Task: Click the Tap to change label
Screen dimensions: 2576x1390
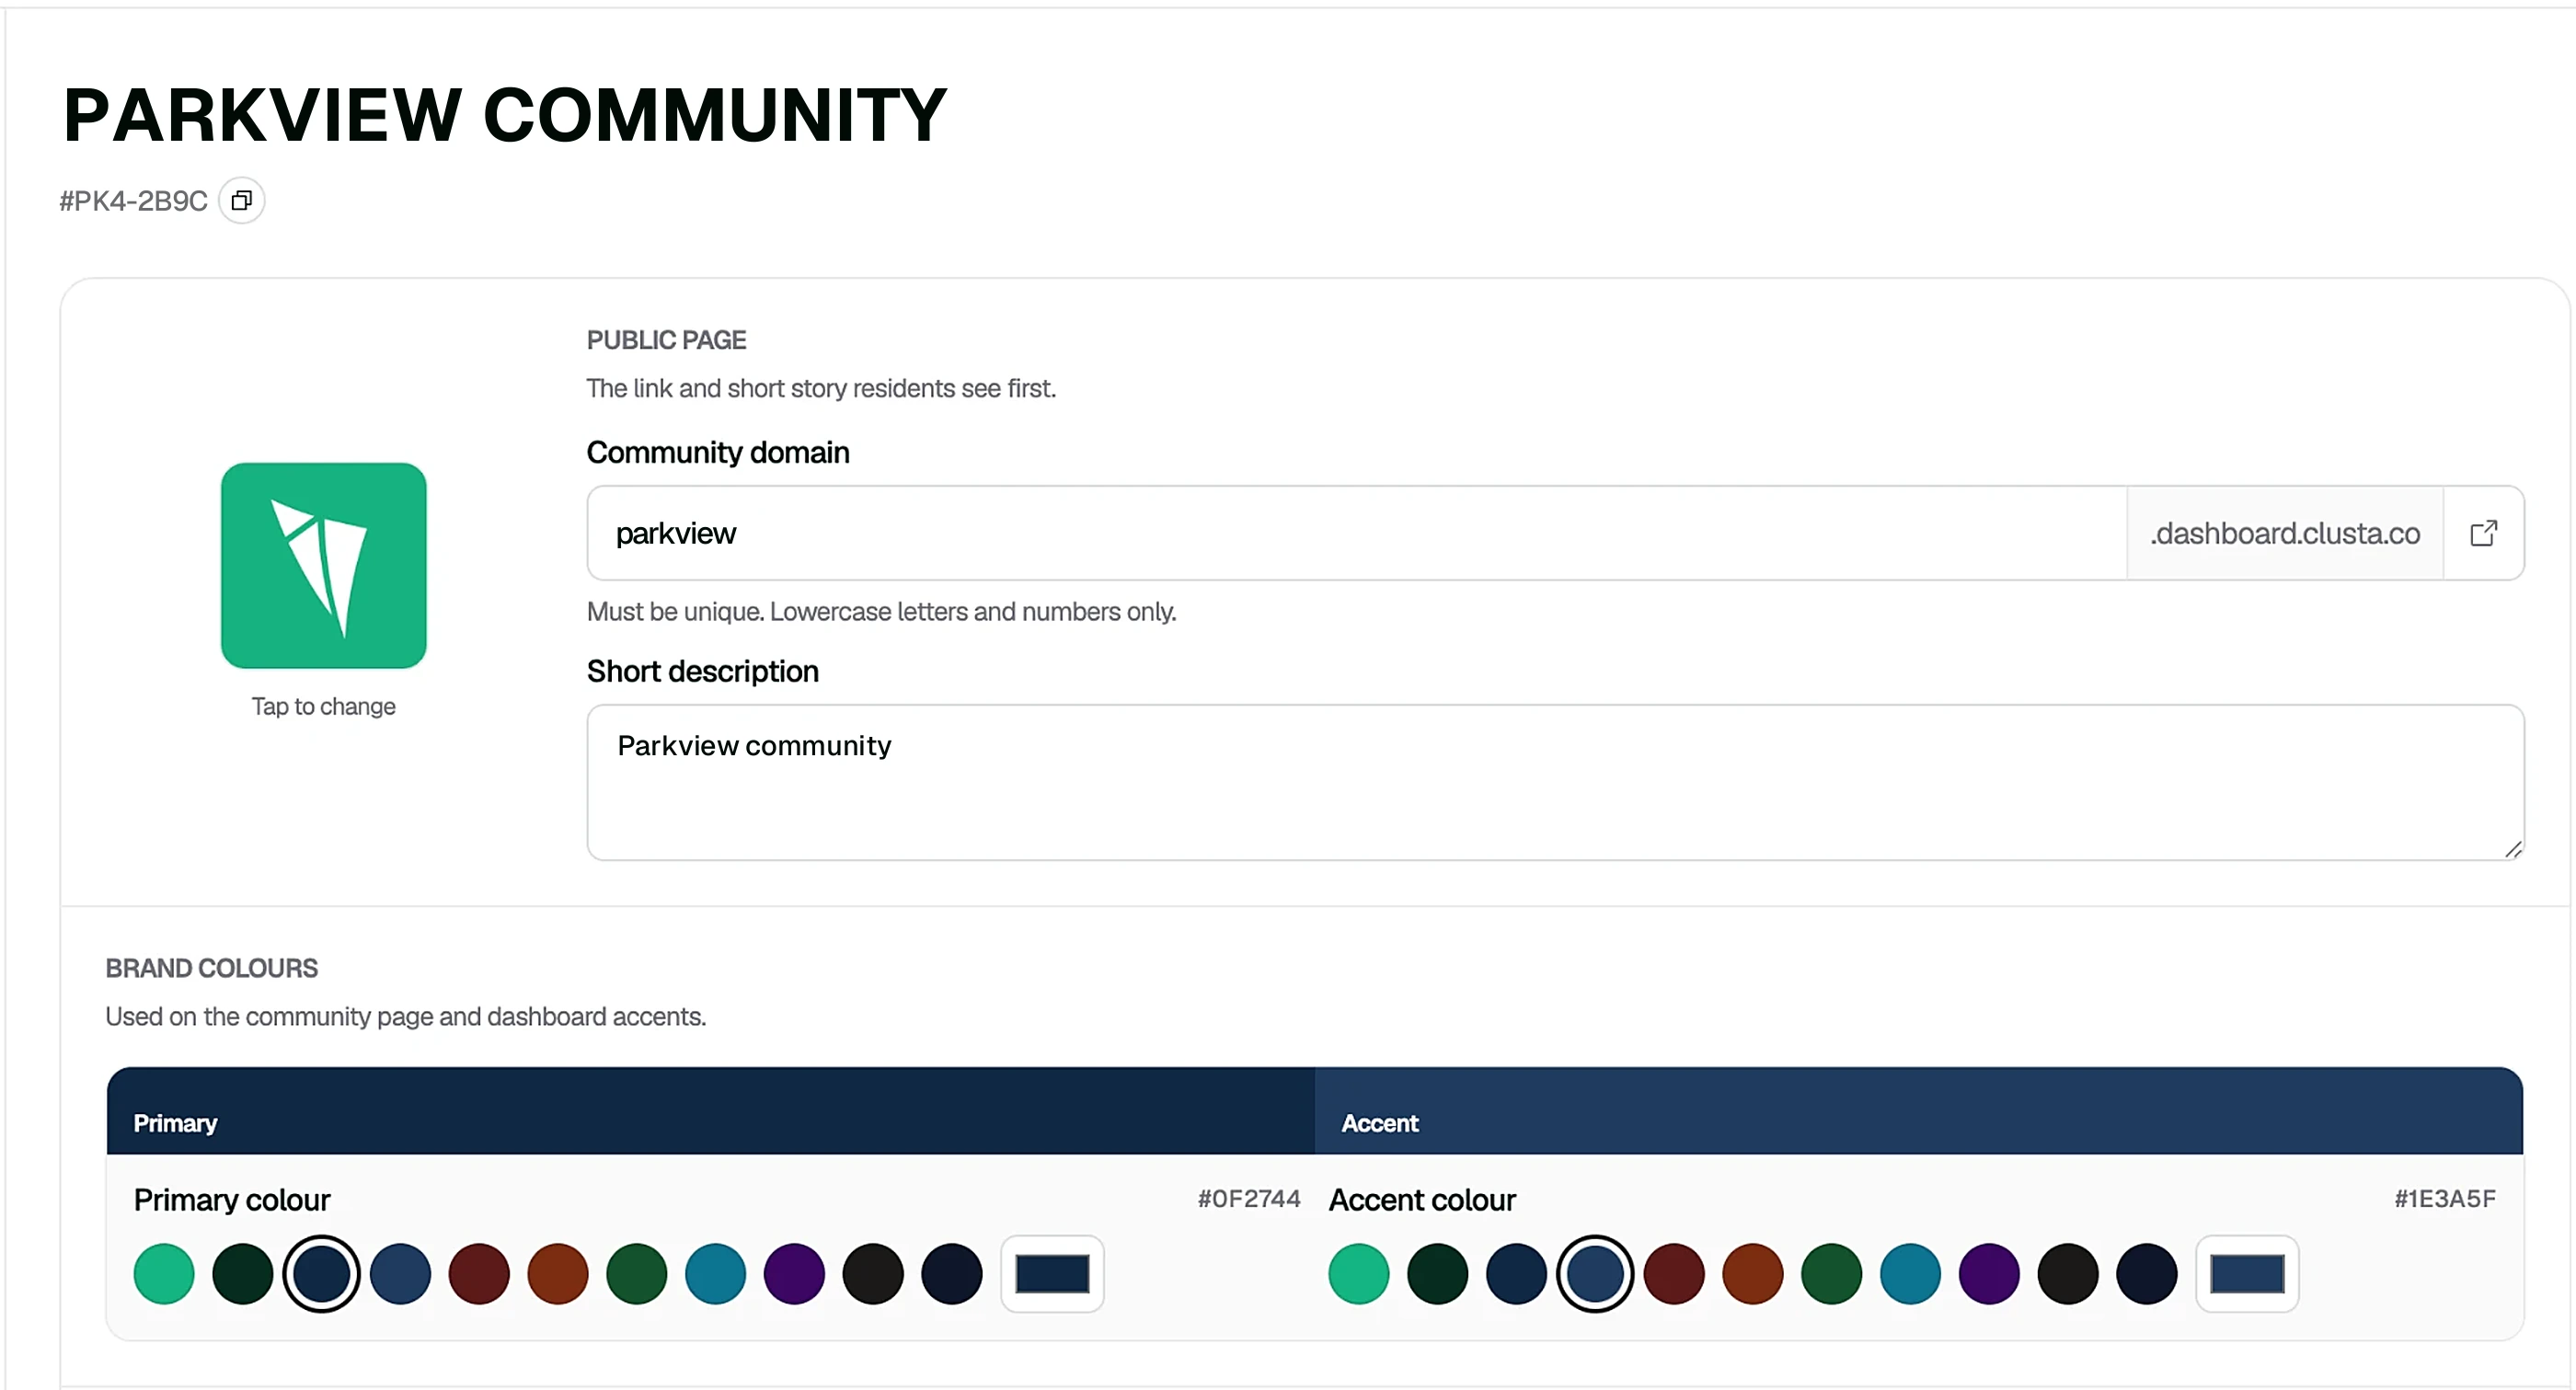Action: [x=323, y=706]
